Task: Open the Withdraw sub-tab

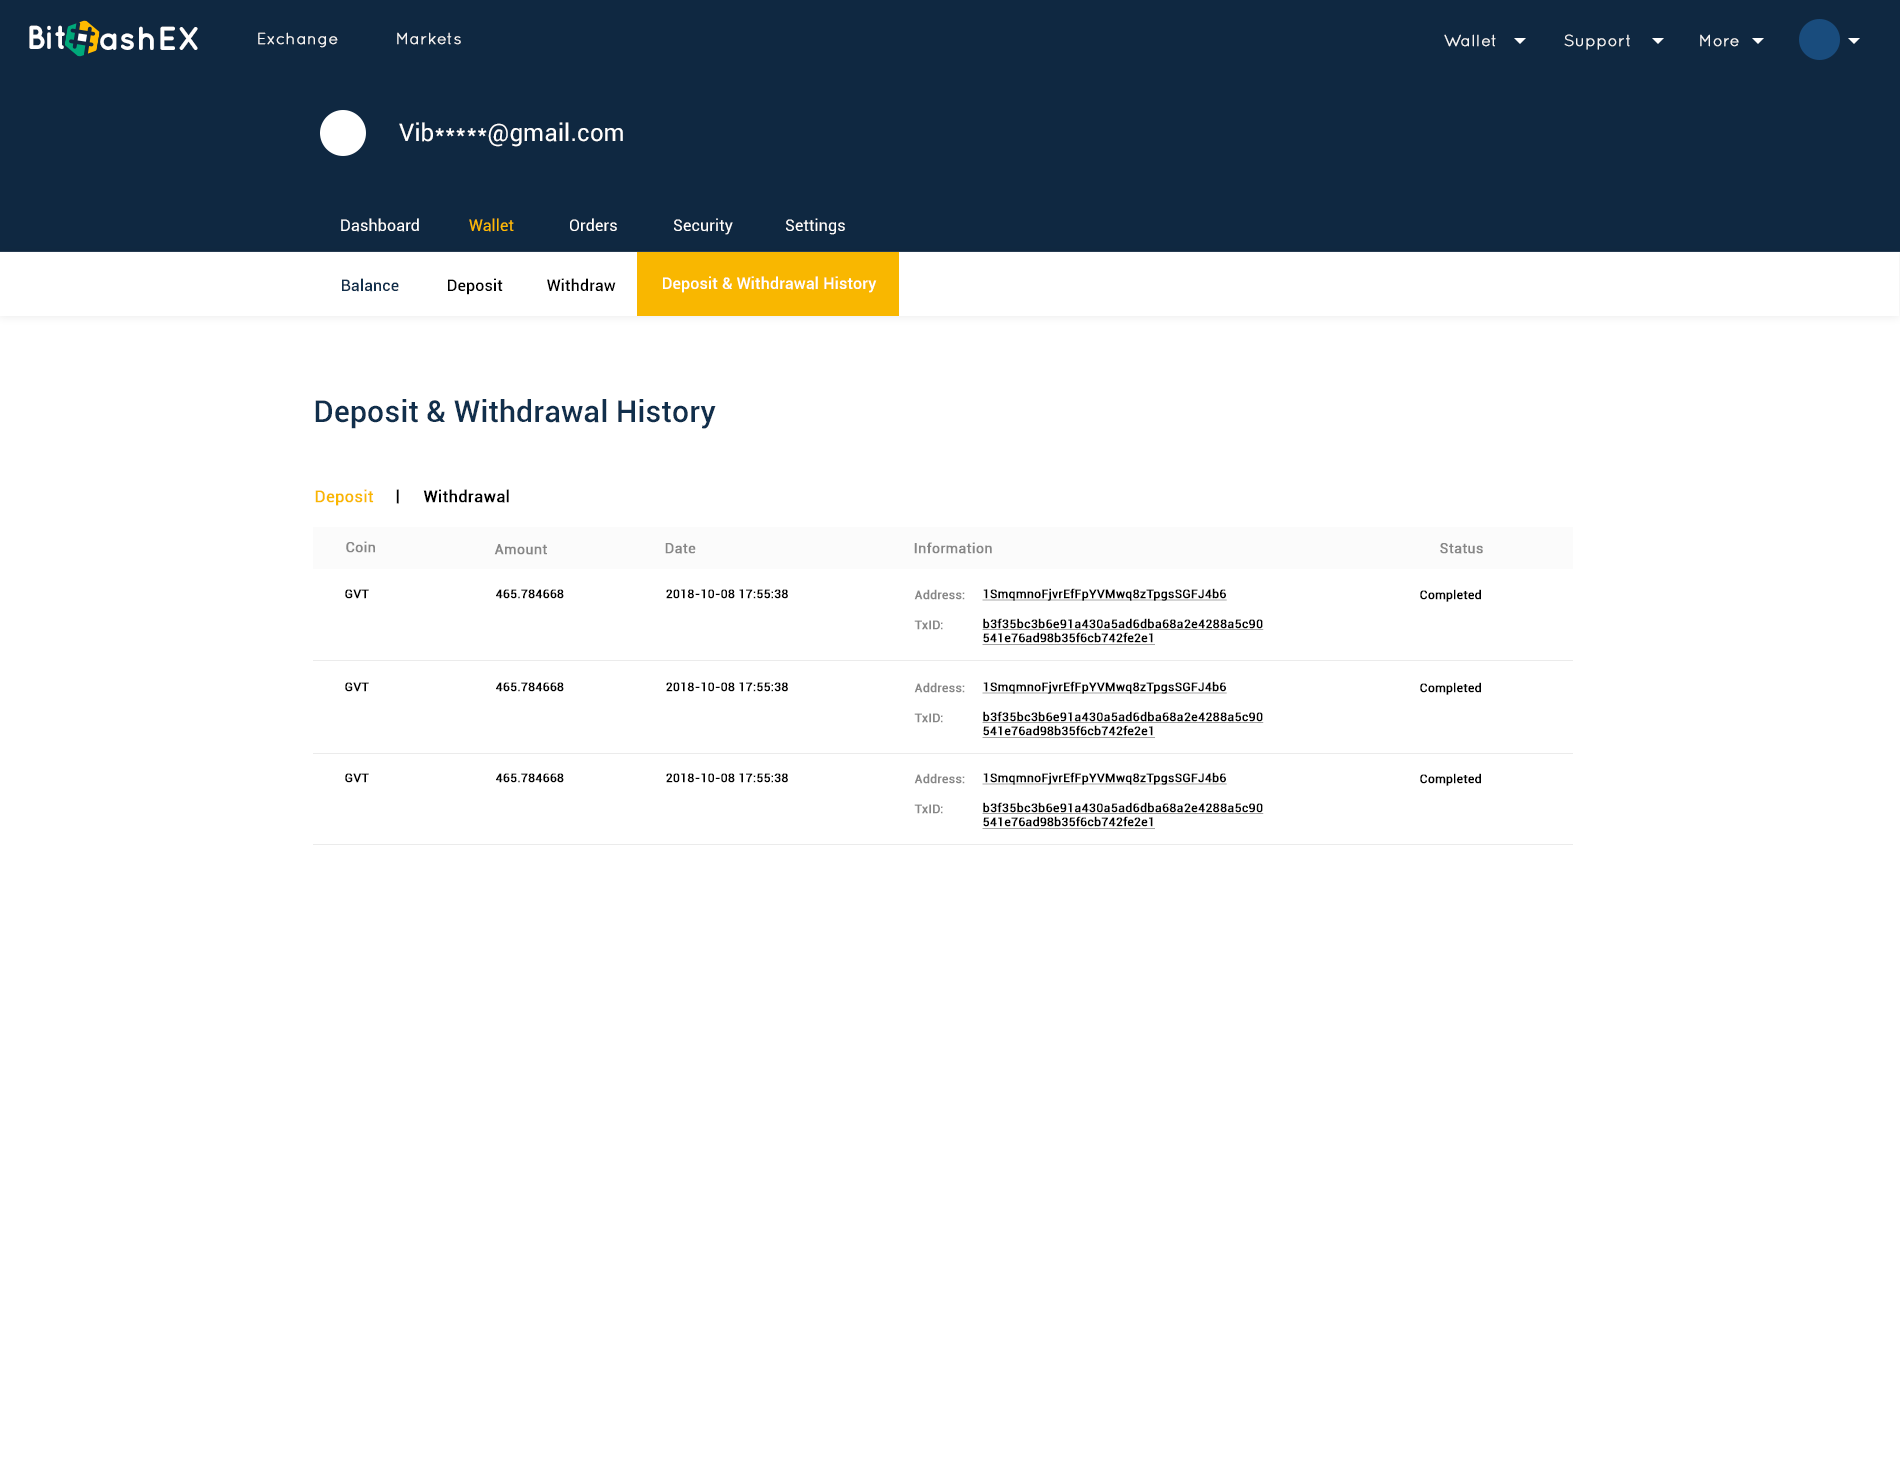Action: click(580, 286)
